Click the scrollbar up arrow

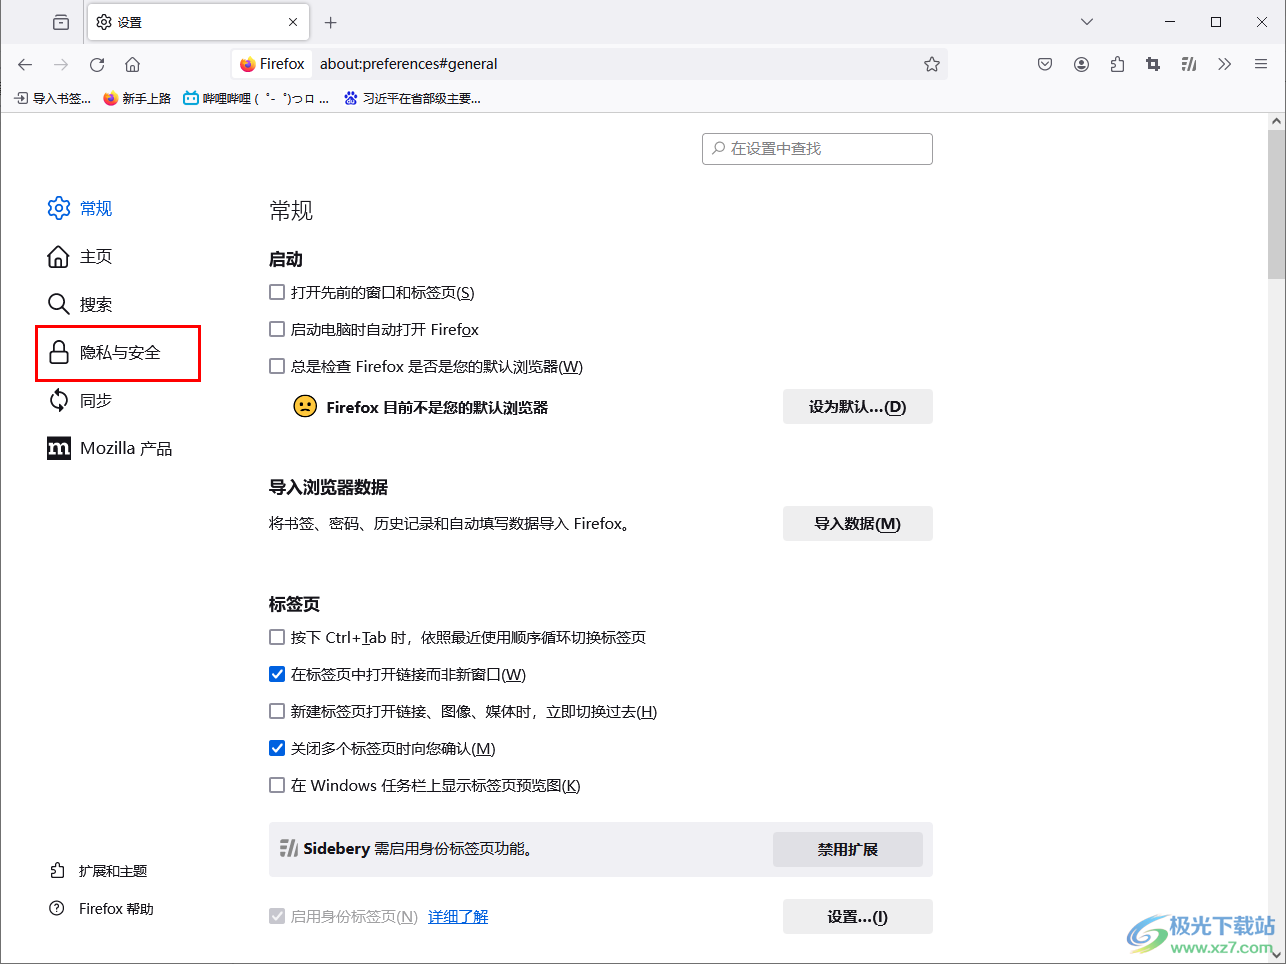(x=1276, y=121)
